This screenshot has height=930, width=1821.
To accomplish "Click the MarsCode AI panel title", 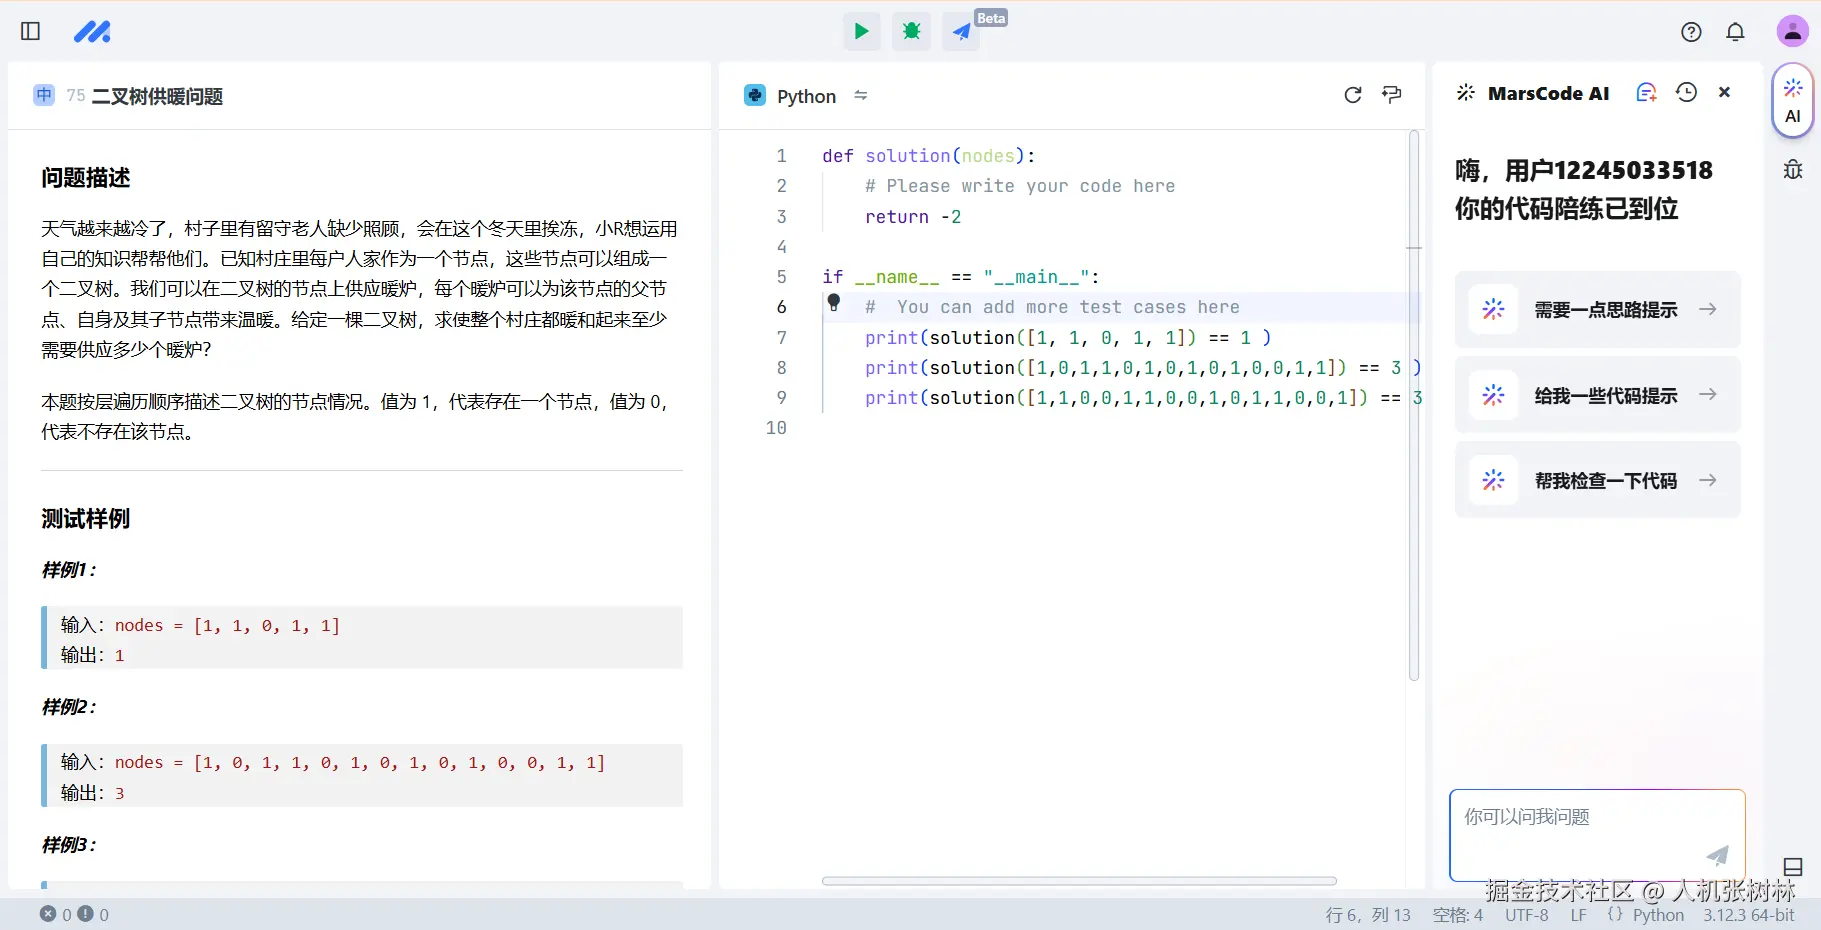I will point(1548,93).
